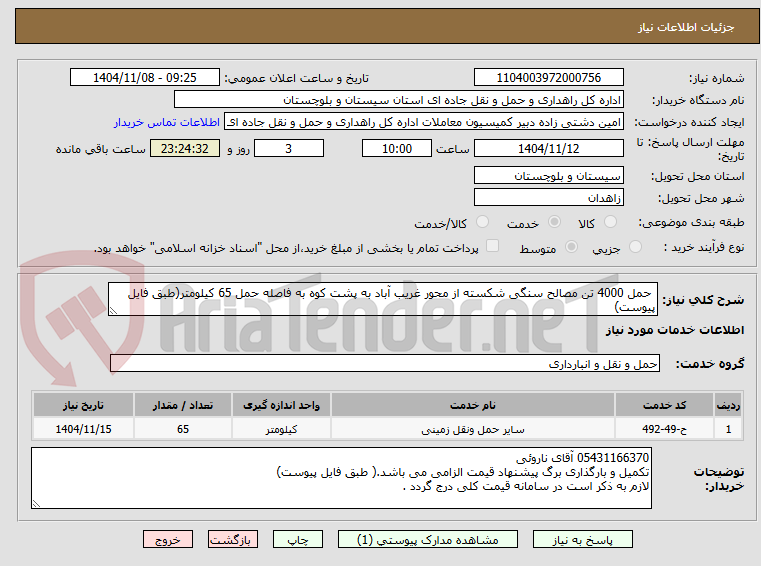761x566 pixels.
Task: Click the چاپ print button
Action: [x=298, y=539]
